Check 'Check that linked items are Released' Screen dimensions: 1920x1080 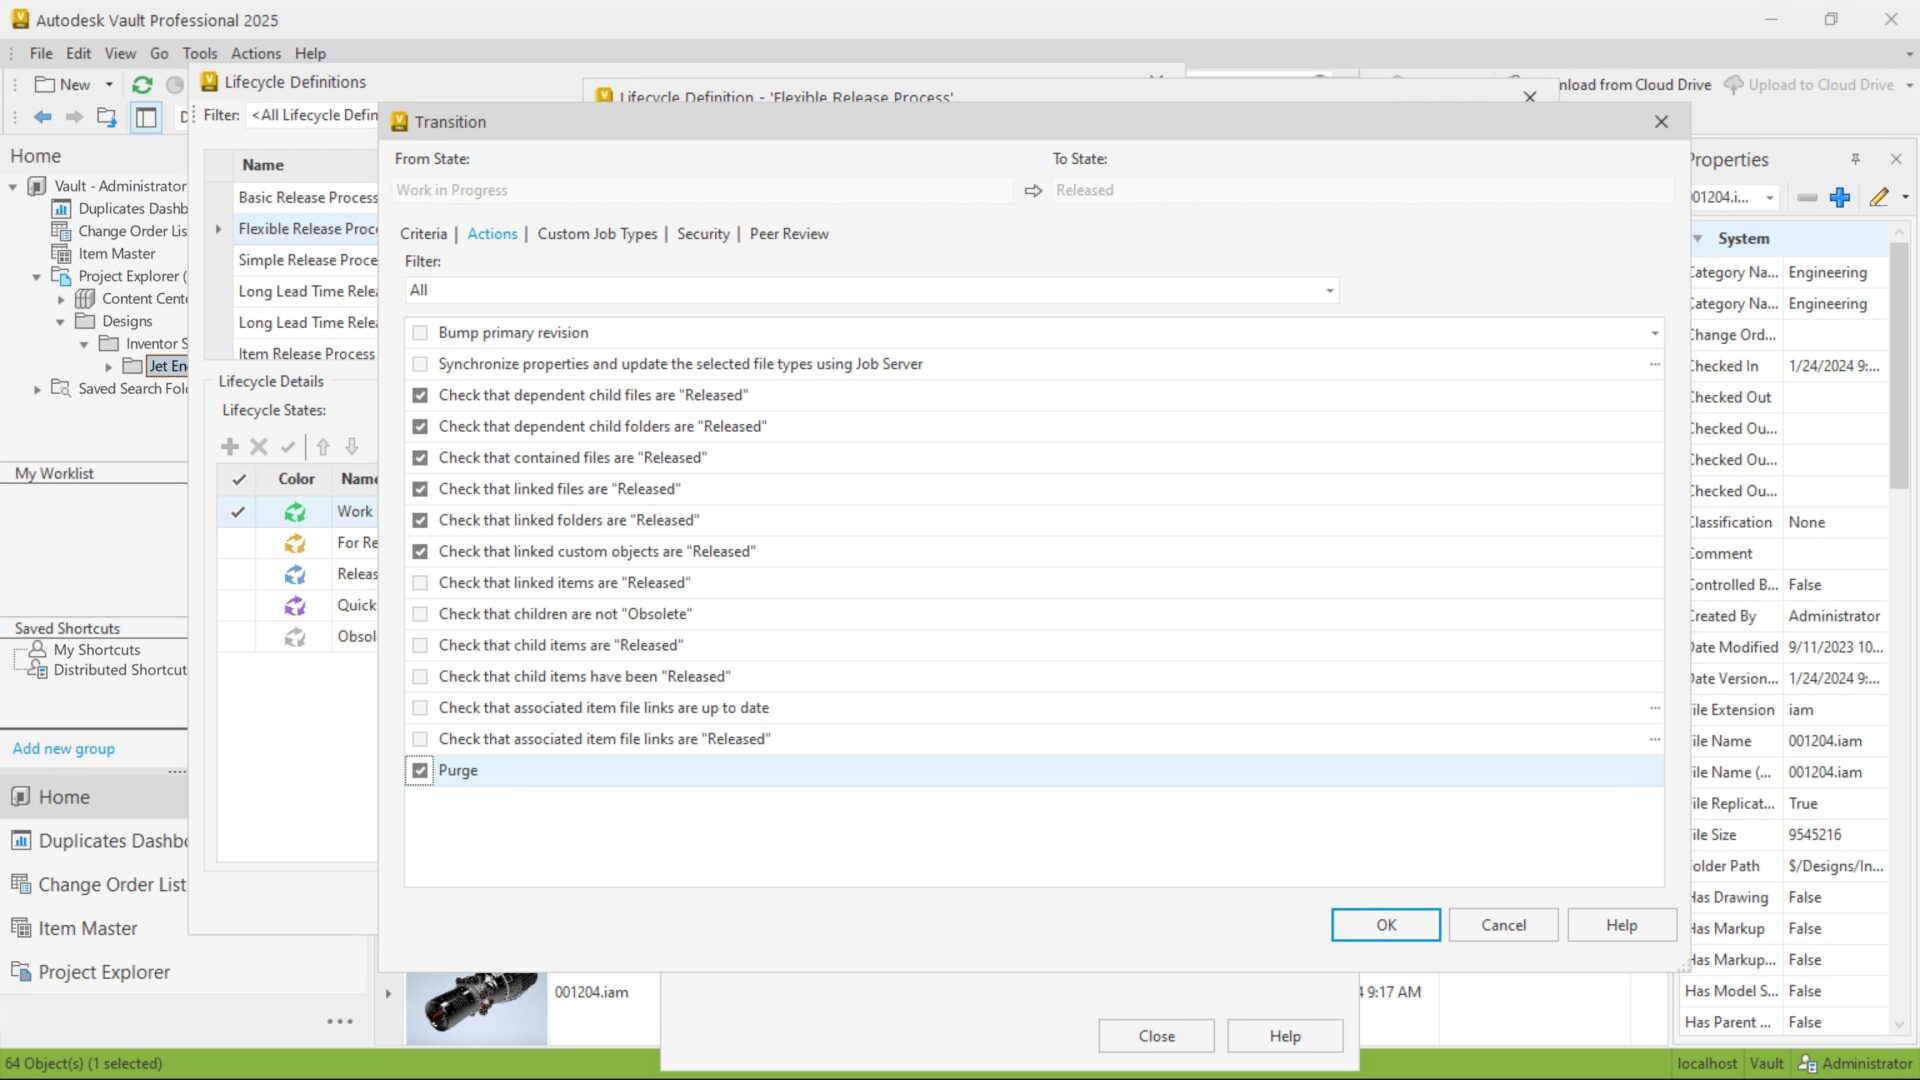(420, 583)
